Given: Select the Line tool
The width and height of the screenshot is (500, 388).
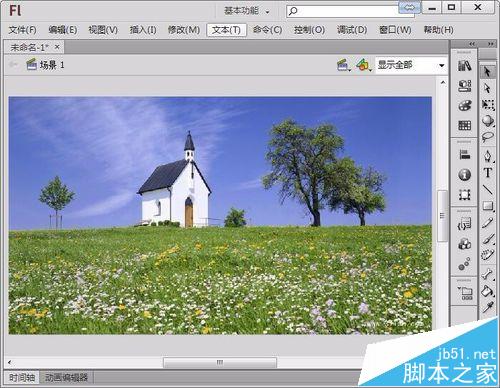Looking at the screenshot, I should [x=488, y=190].
